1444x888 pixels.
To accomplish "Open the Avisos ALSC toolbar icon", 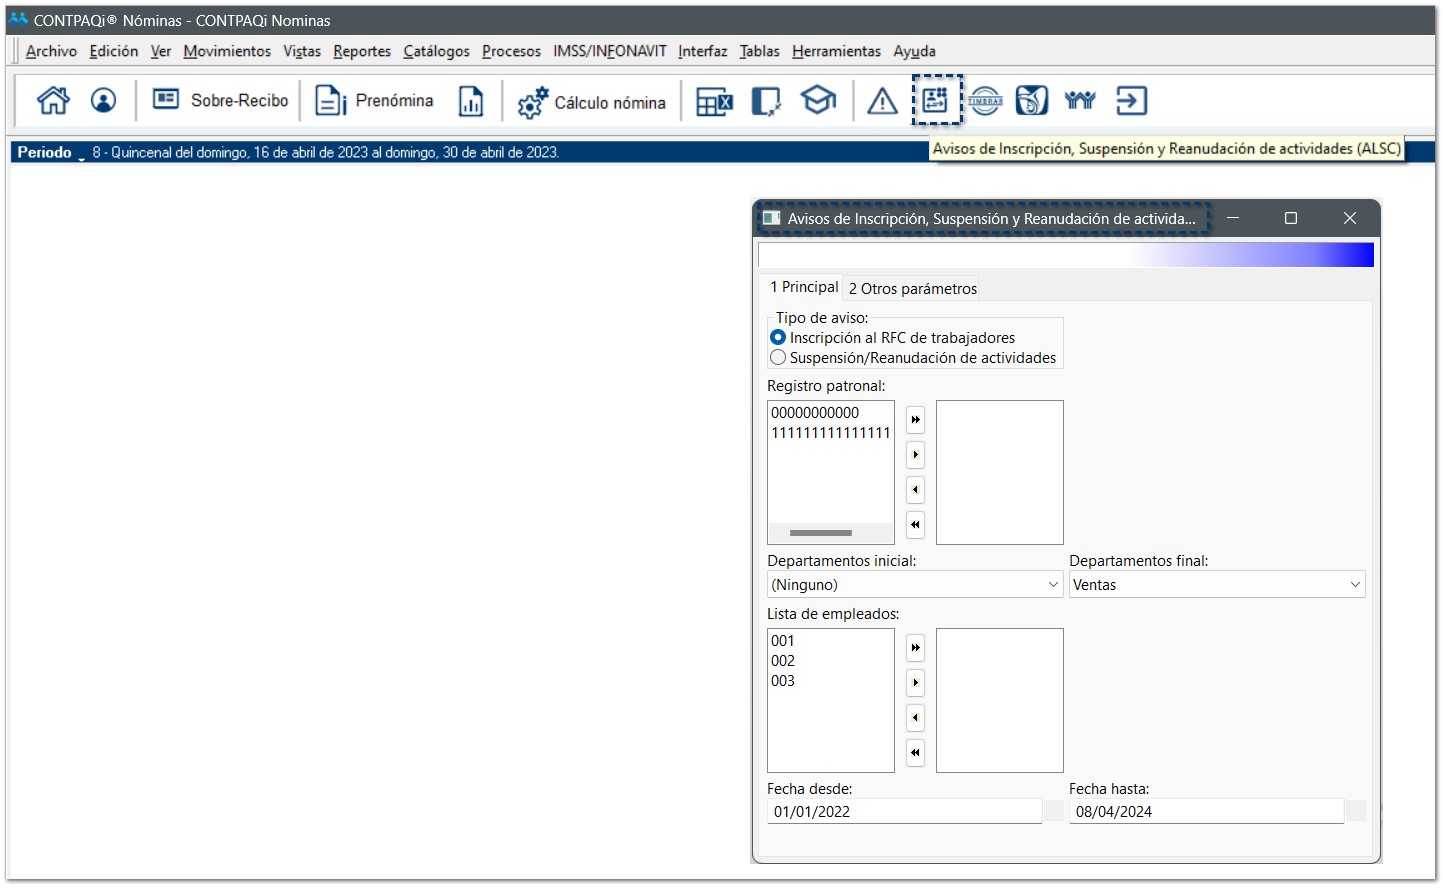I will point(936,100).
